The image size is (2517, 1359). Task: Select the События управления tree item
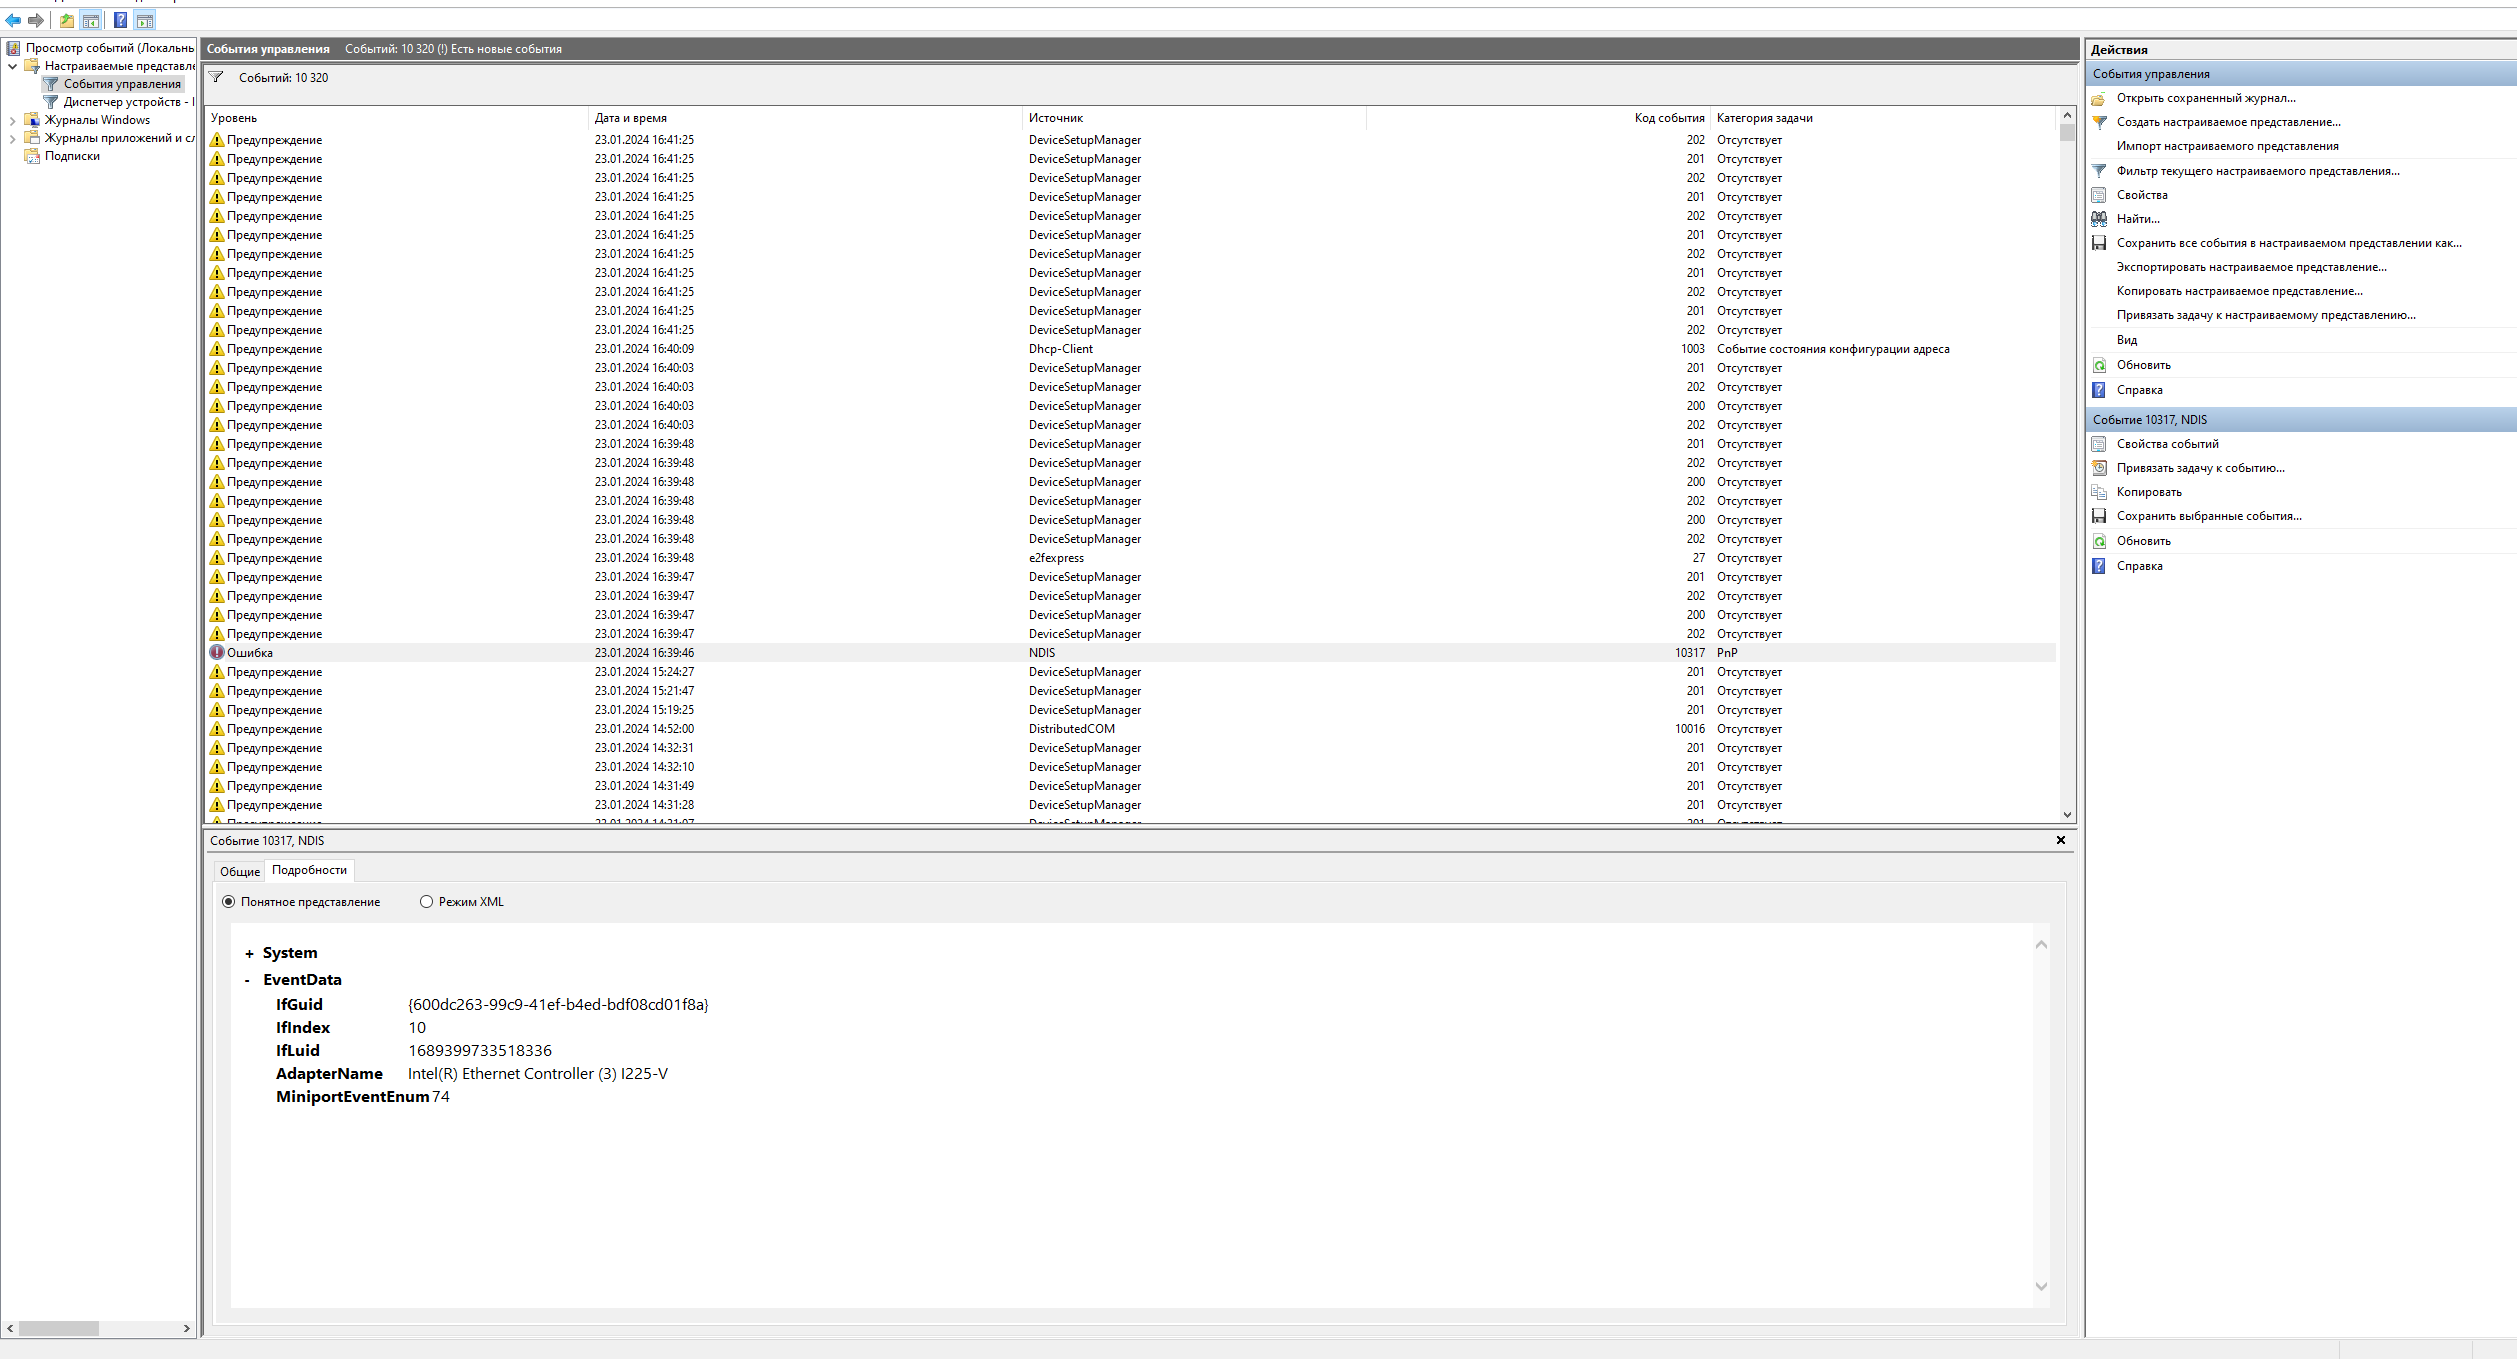pos(122,84)
